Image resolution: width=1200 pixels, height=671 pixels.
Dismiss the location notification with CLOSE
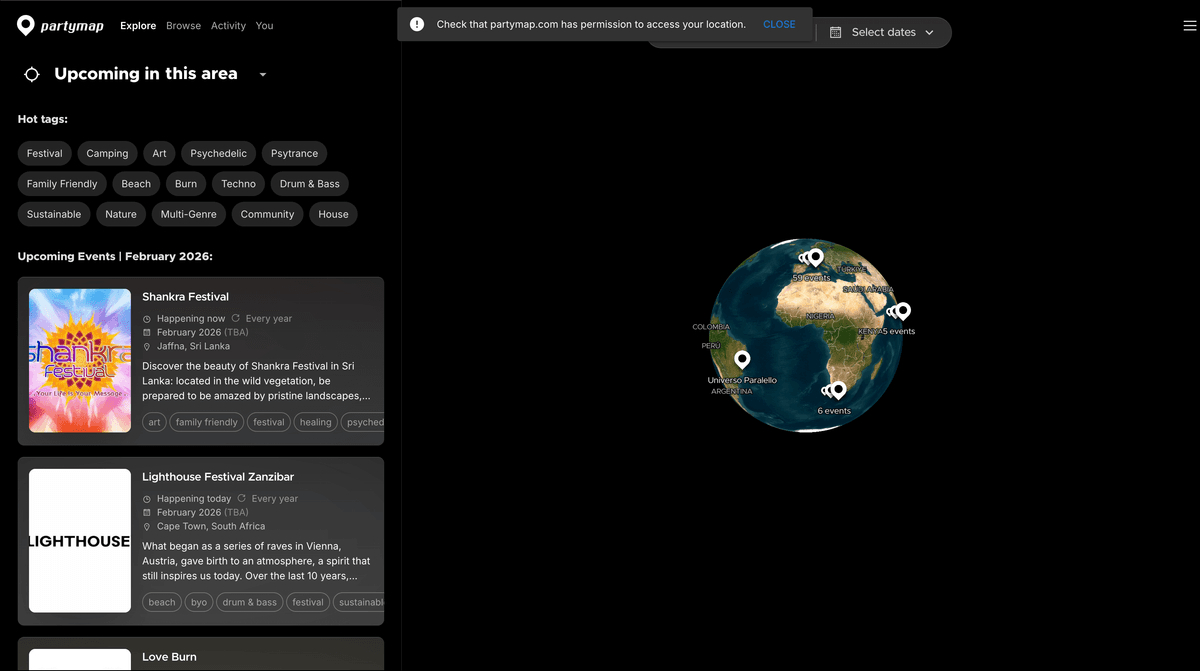[779, 24]
